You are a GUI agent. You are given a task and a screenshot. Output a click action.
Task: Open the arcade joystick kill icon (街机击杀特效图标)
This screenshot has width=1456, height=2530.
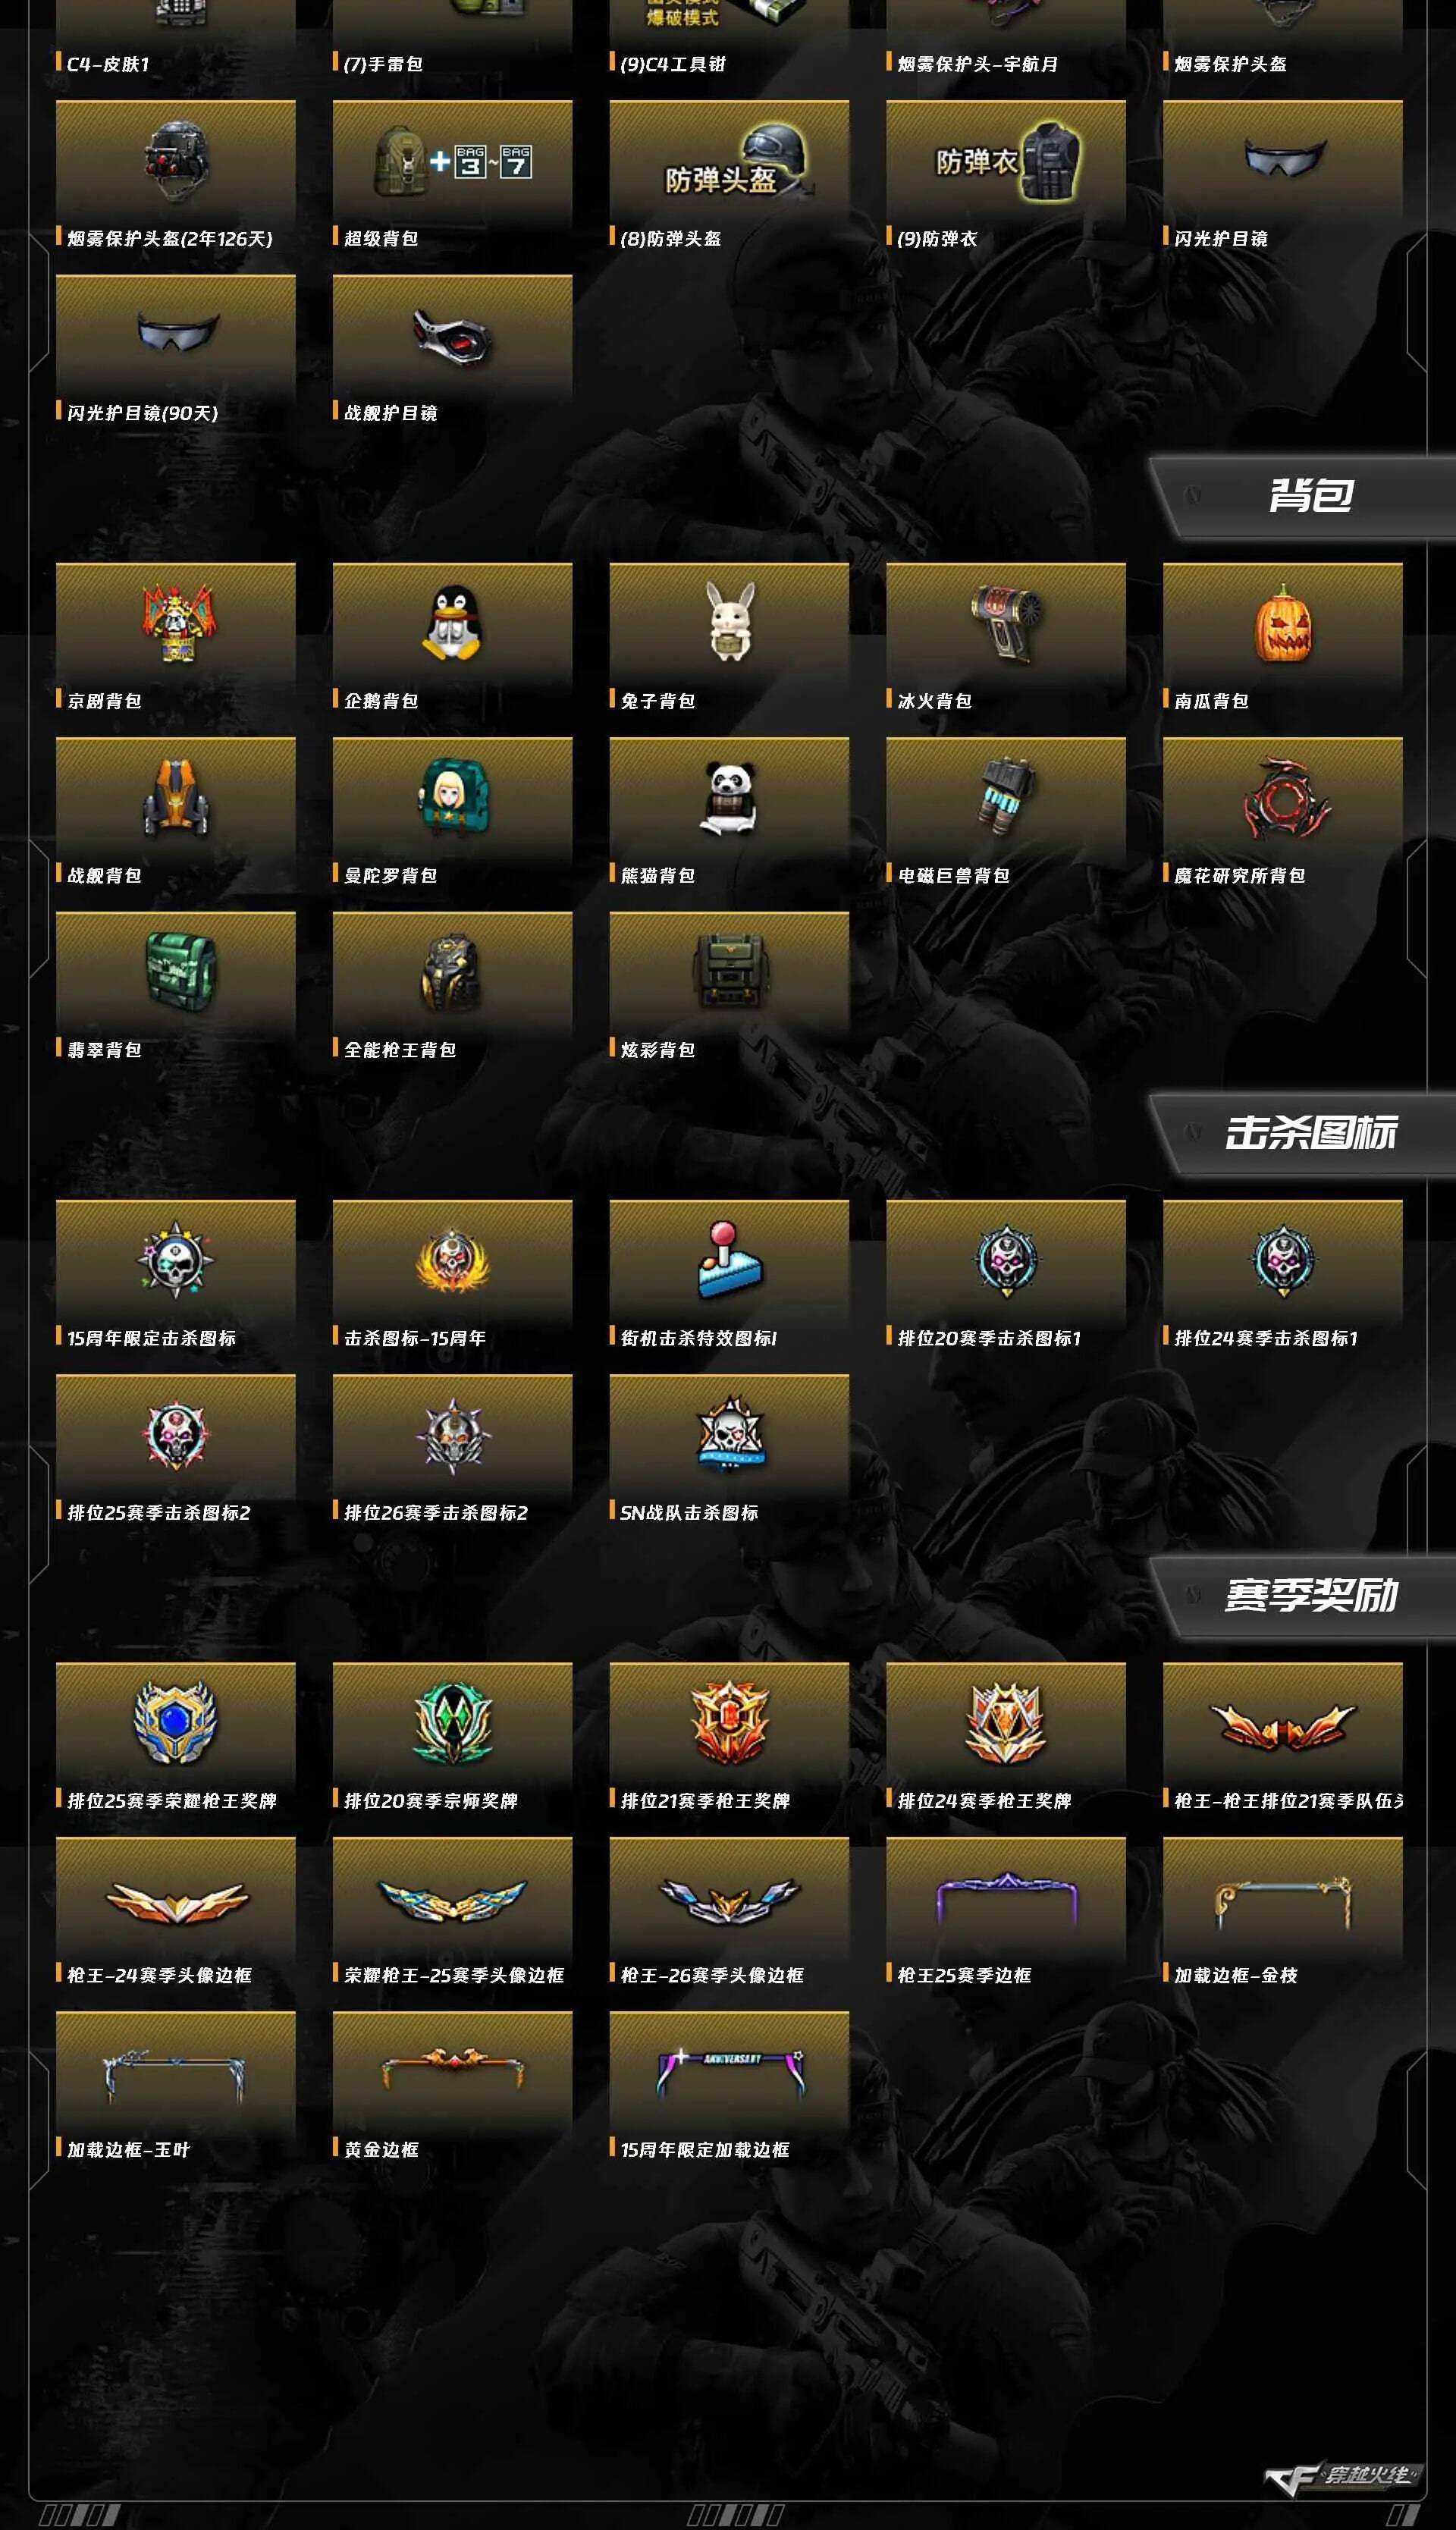(x=729, y=1274)
